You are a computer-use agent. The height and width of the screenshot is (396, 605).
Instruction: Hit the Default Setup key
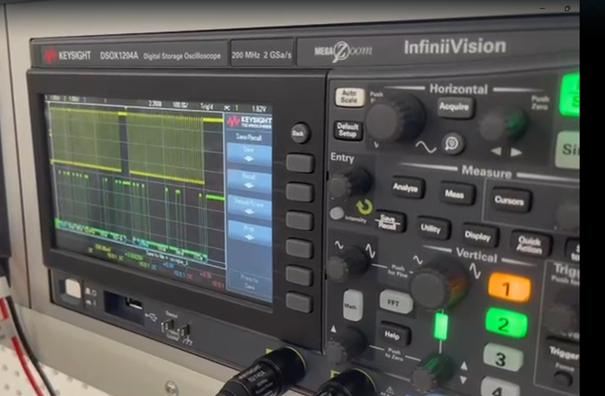pos(348,131)
